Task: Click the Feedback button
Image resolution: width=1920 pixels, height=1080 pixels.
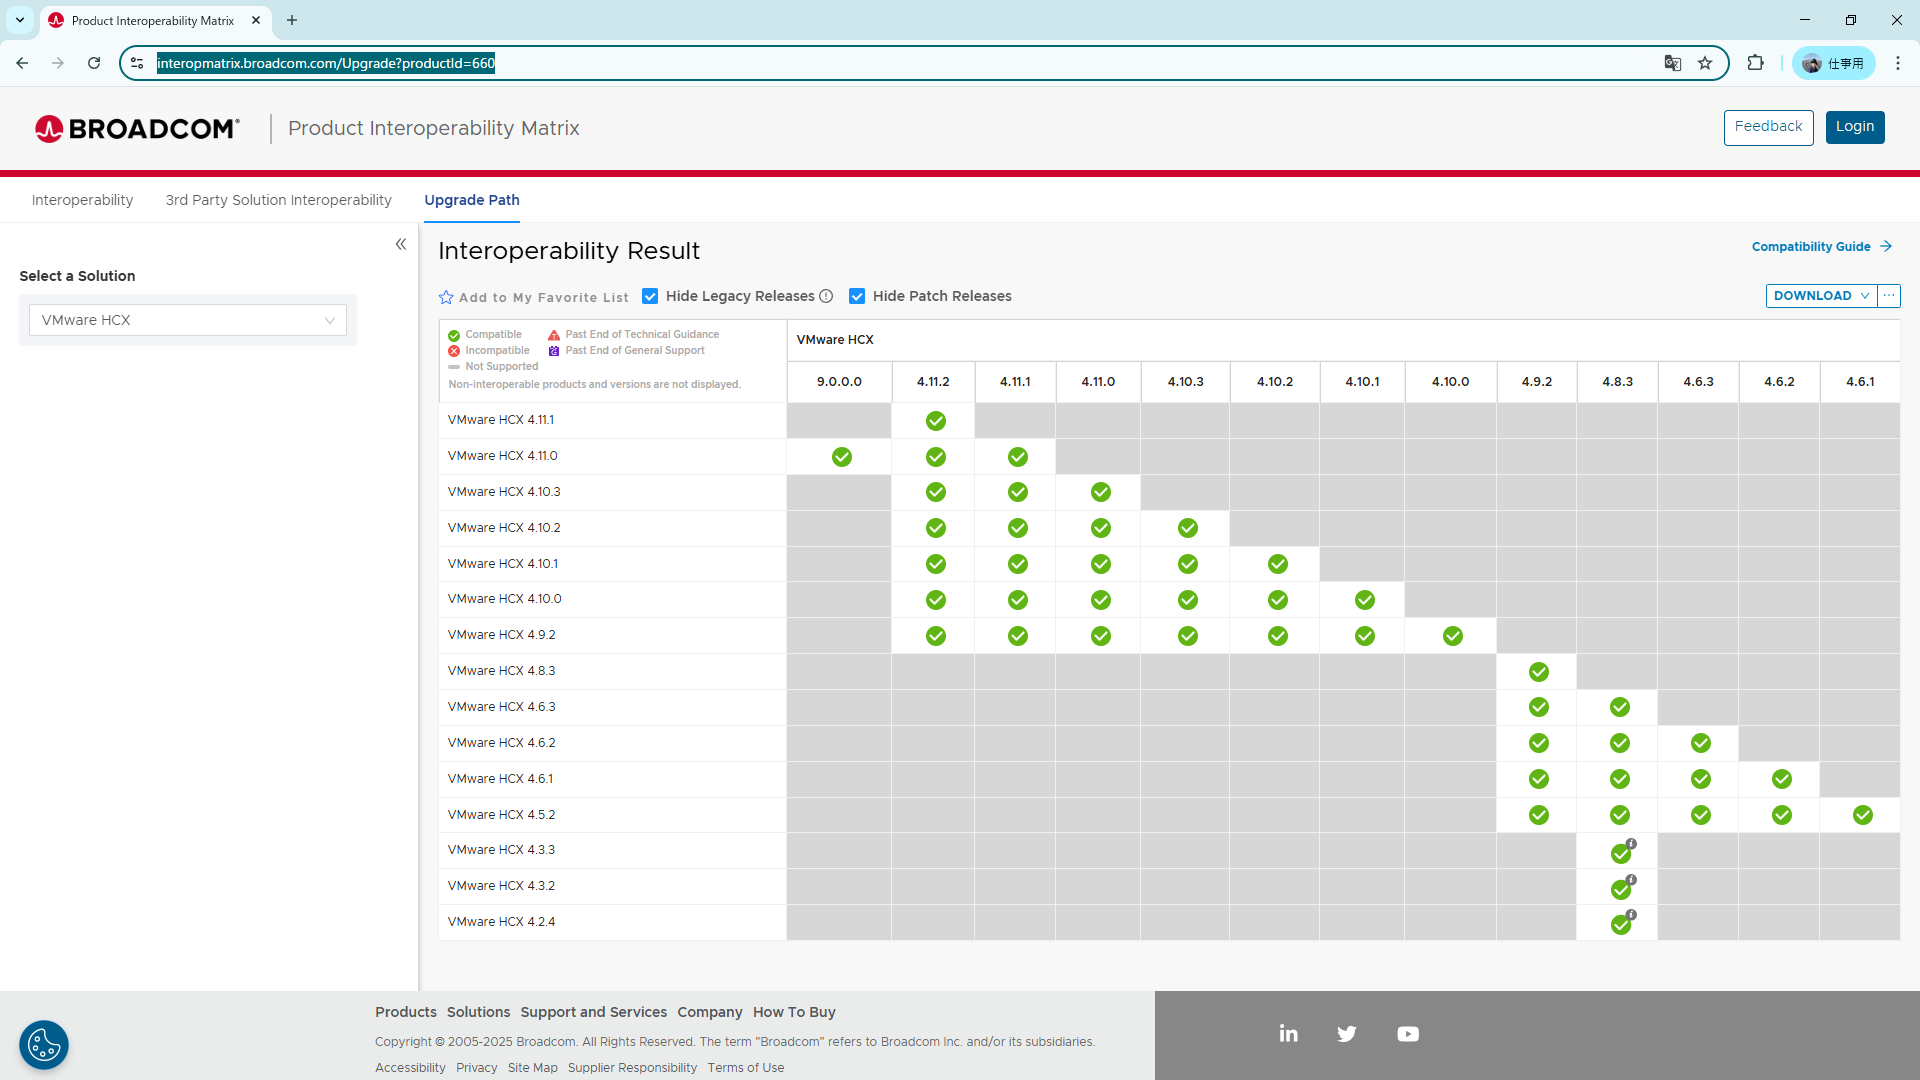Action: click(1767, 127)
